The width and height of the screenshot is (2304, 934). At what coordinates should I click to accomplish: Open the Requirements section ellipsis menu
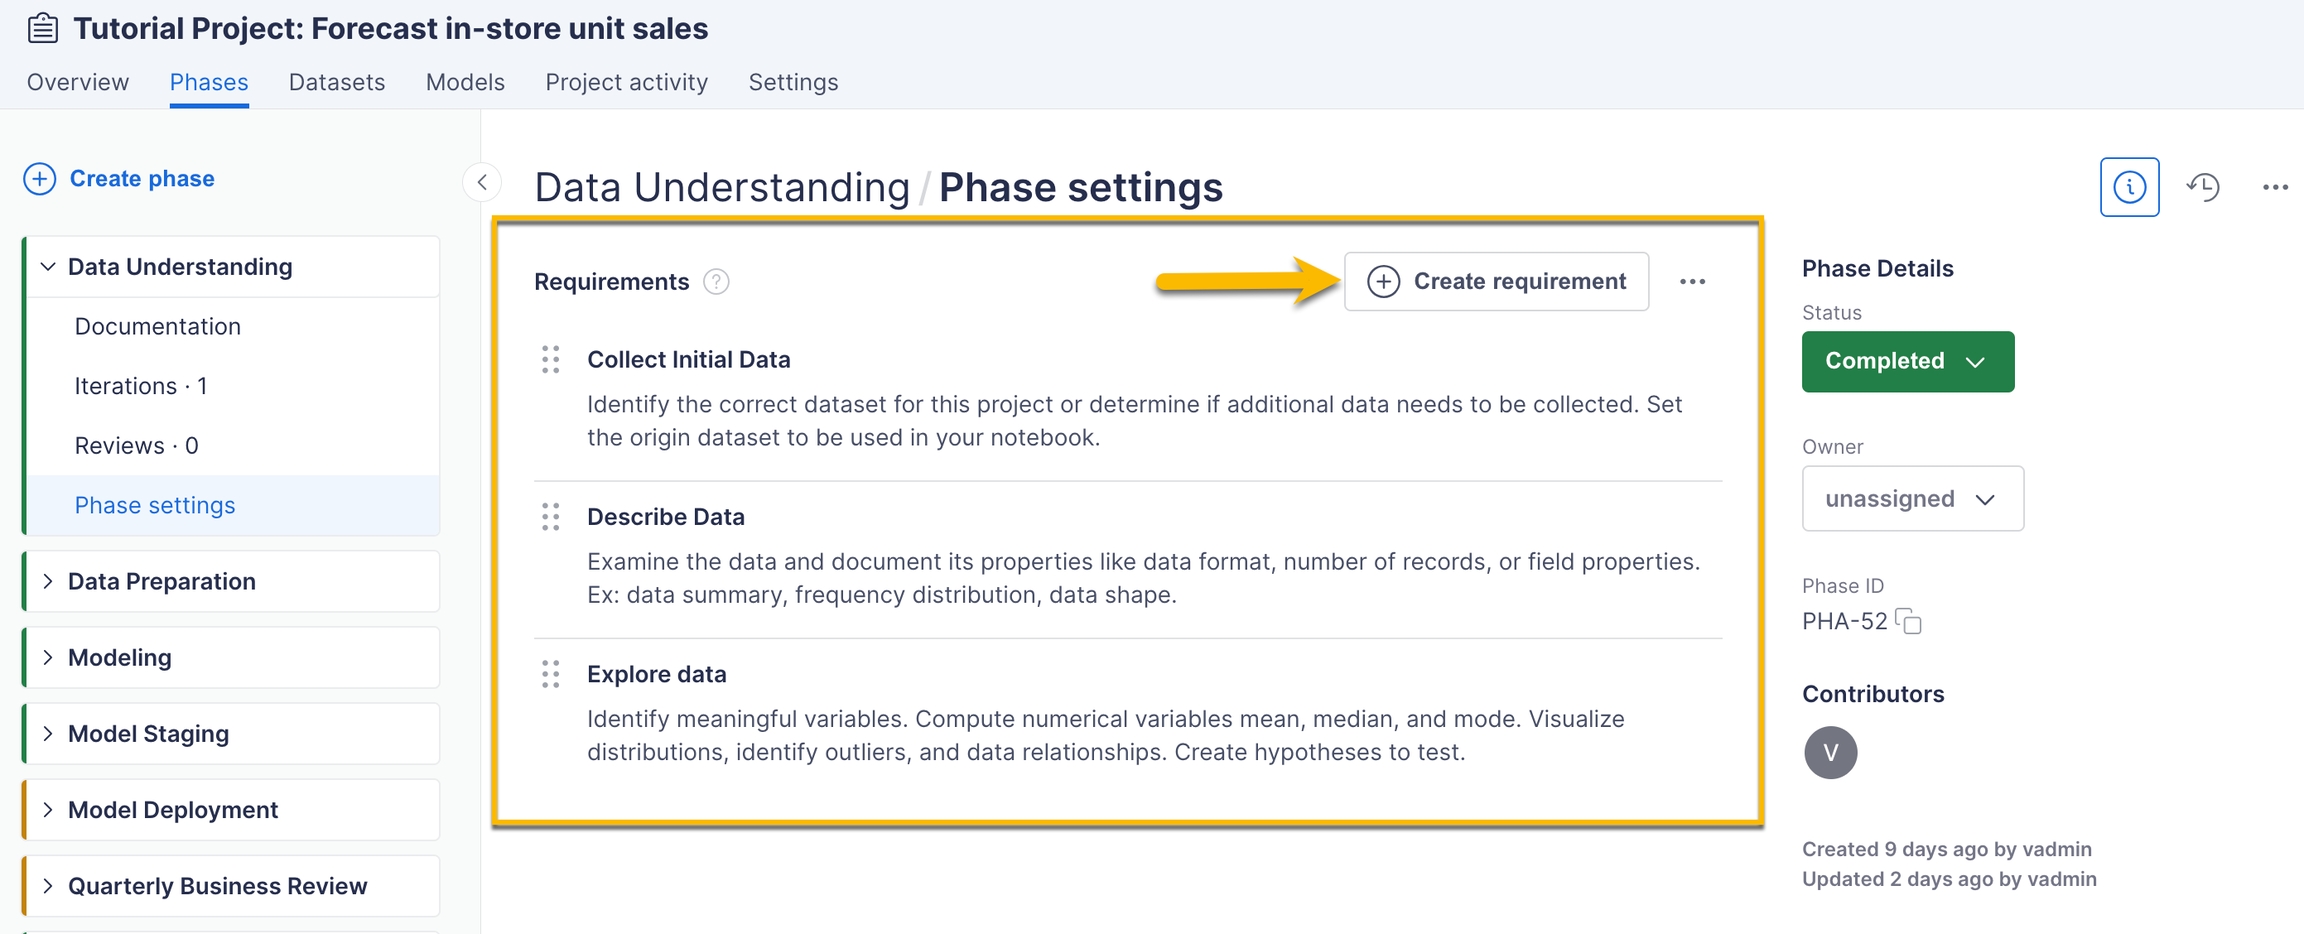coord(1692,282)
